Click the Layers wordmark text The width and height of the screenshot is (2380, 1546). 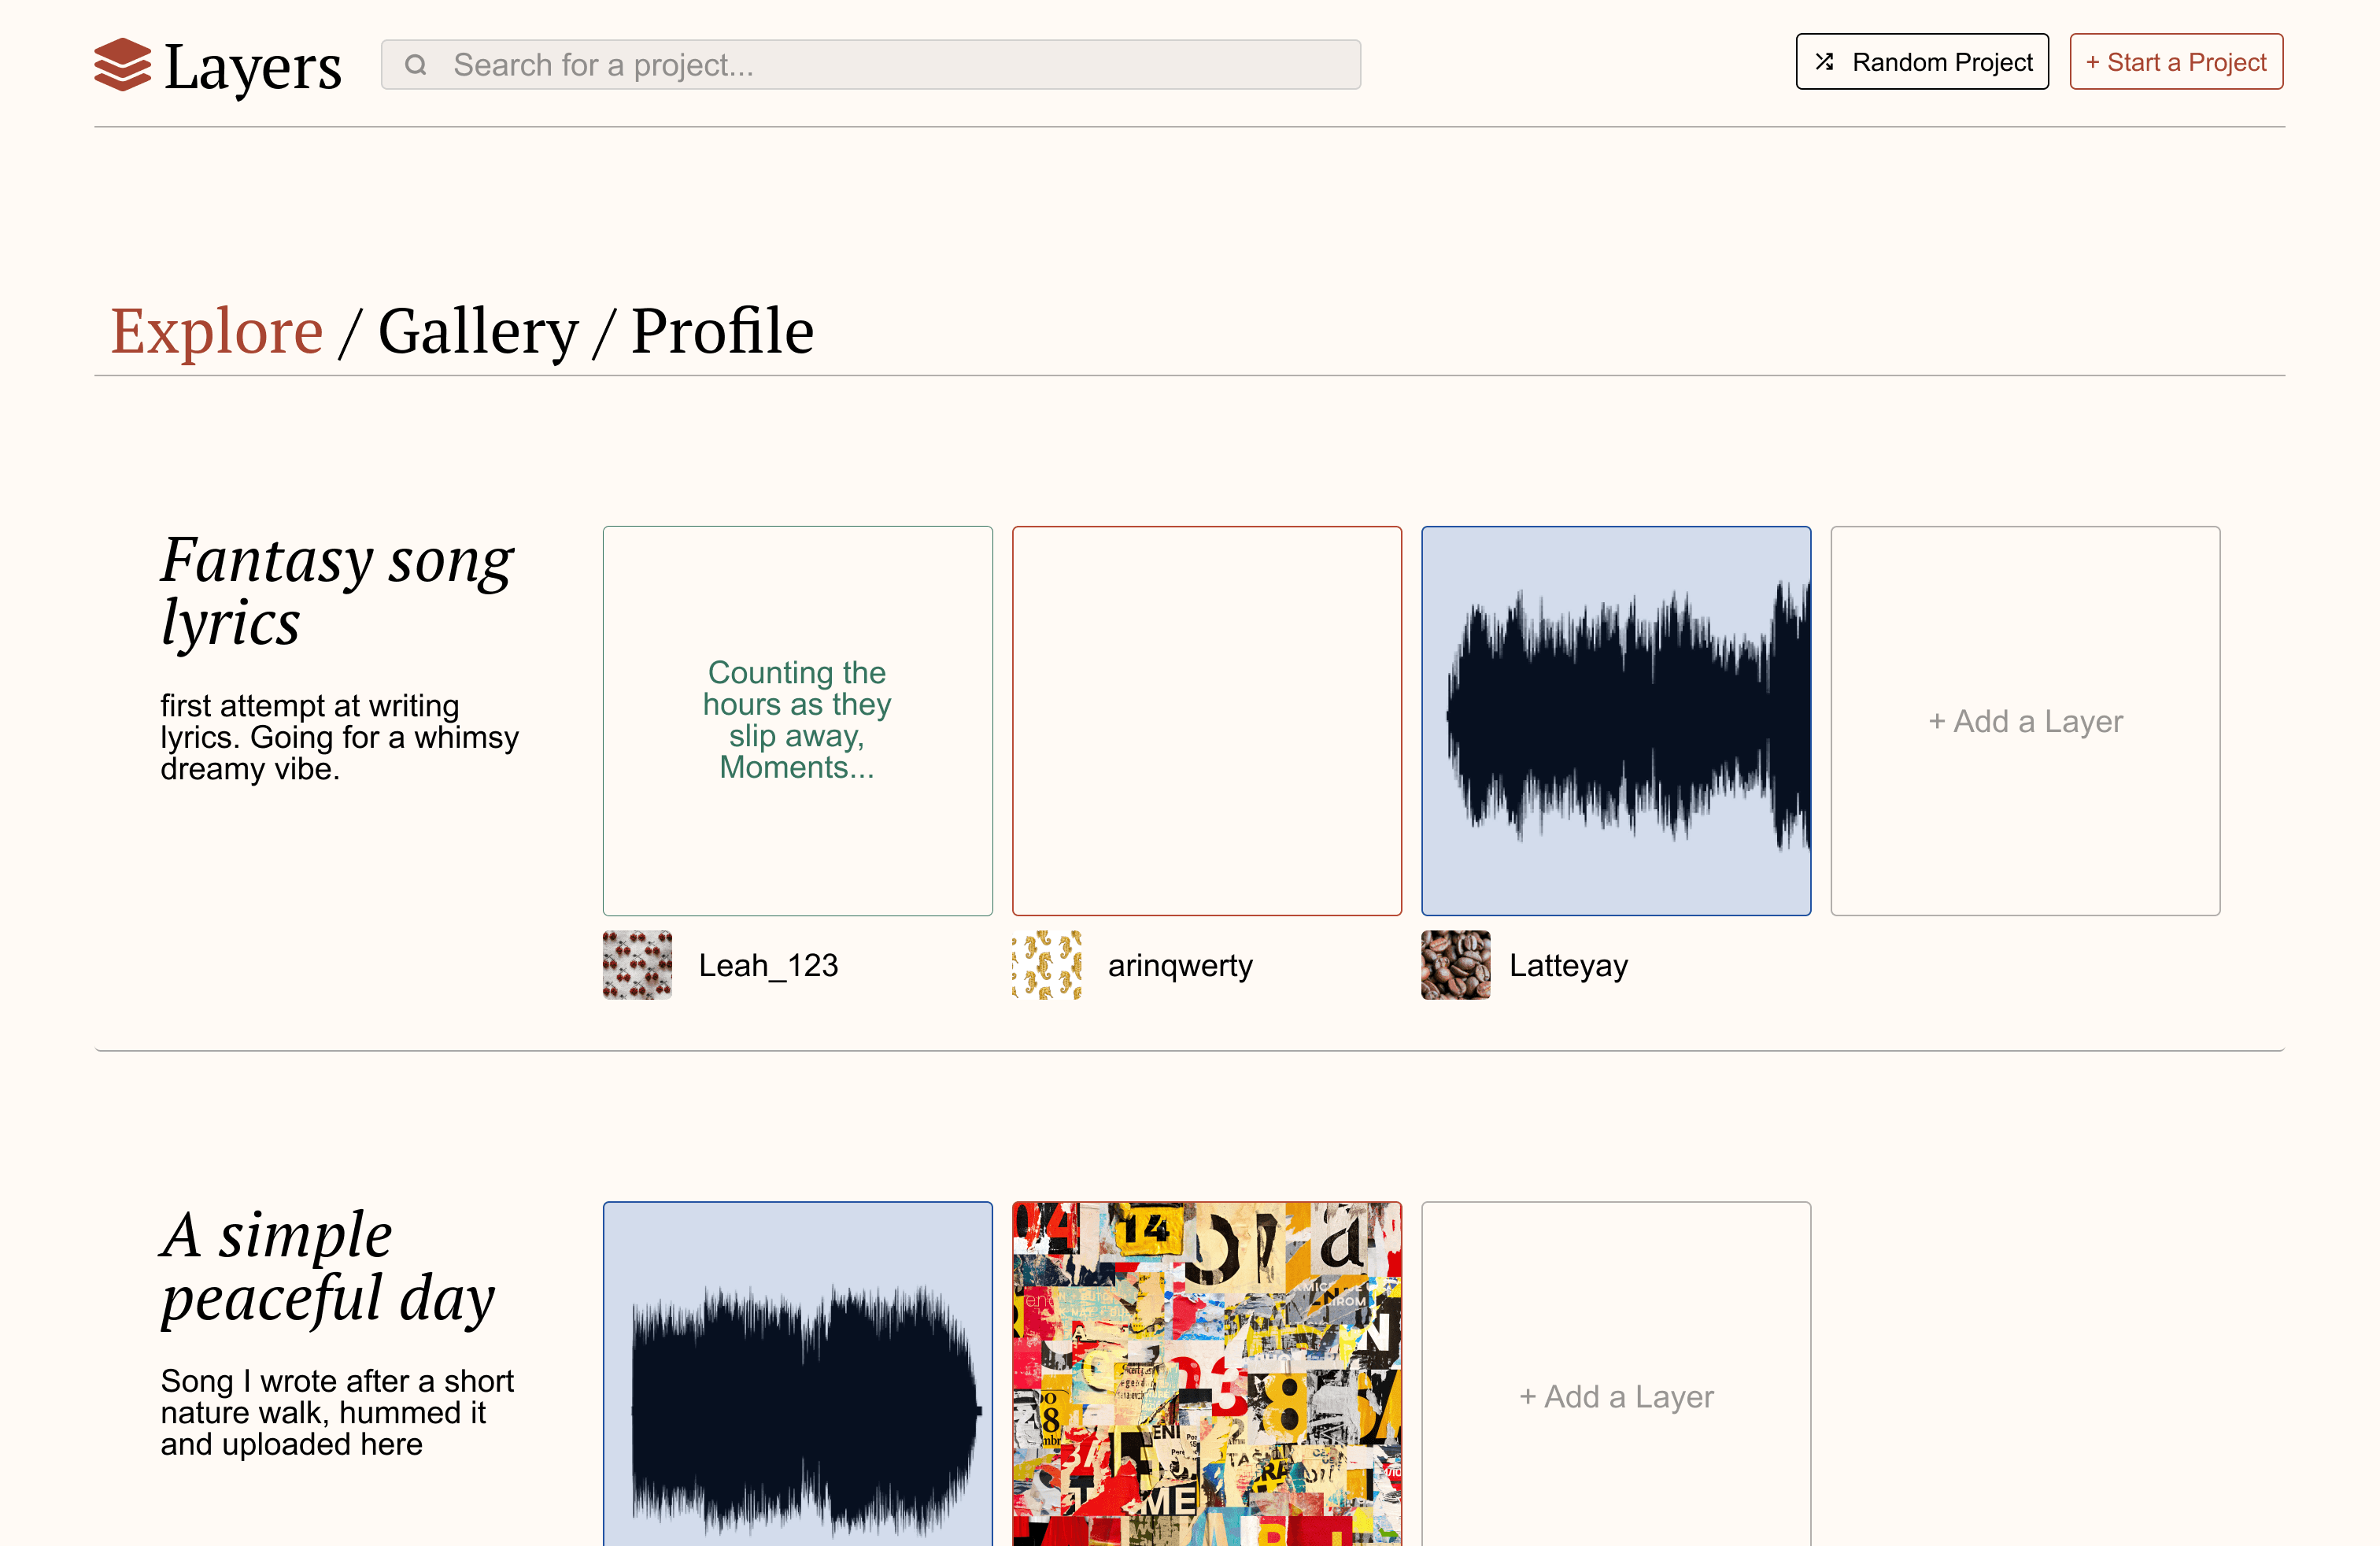[253, 67]
